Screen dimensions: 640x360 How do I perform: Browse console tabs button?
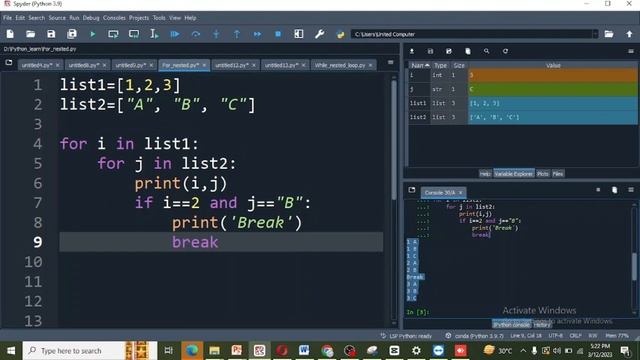[412, 190]
